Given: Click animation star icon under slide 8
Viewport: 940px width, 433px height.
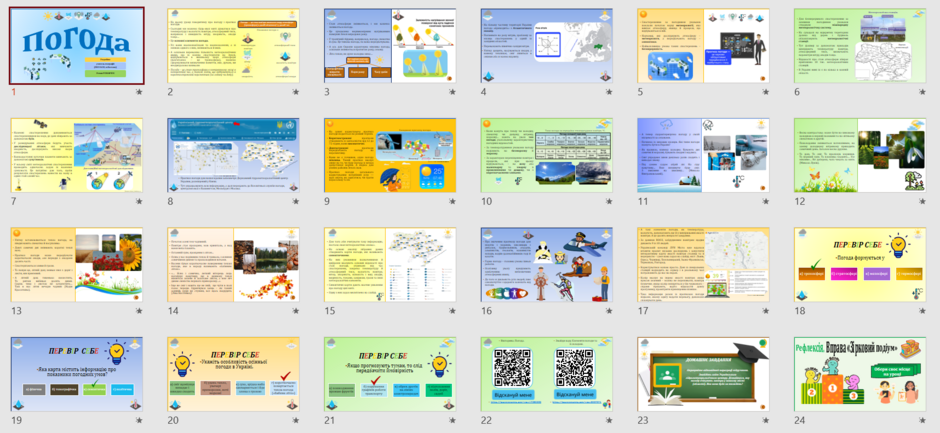Looking at the screenshot, I should (x=296, y=202).
